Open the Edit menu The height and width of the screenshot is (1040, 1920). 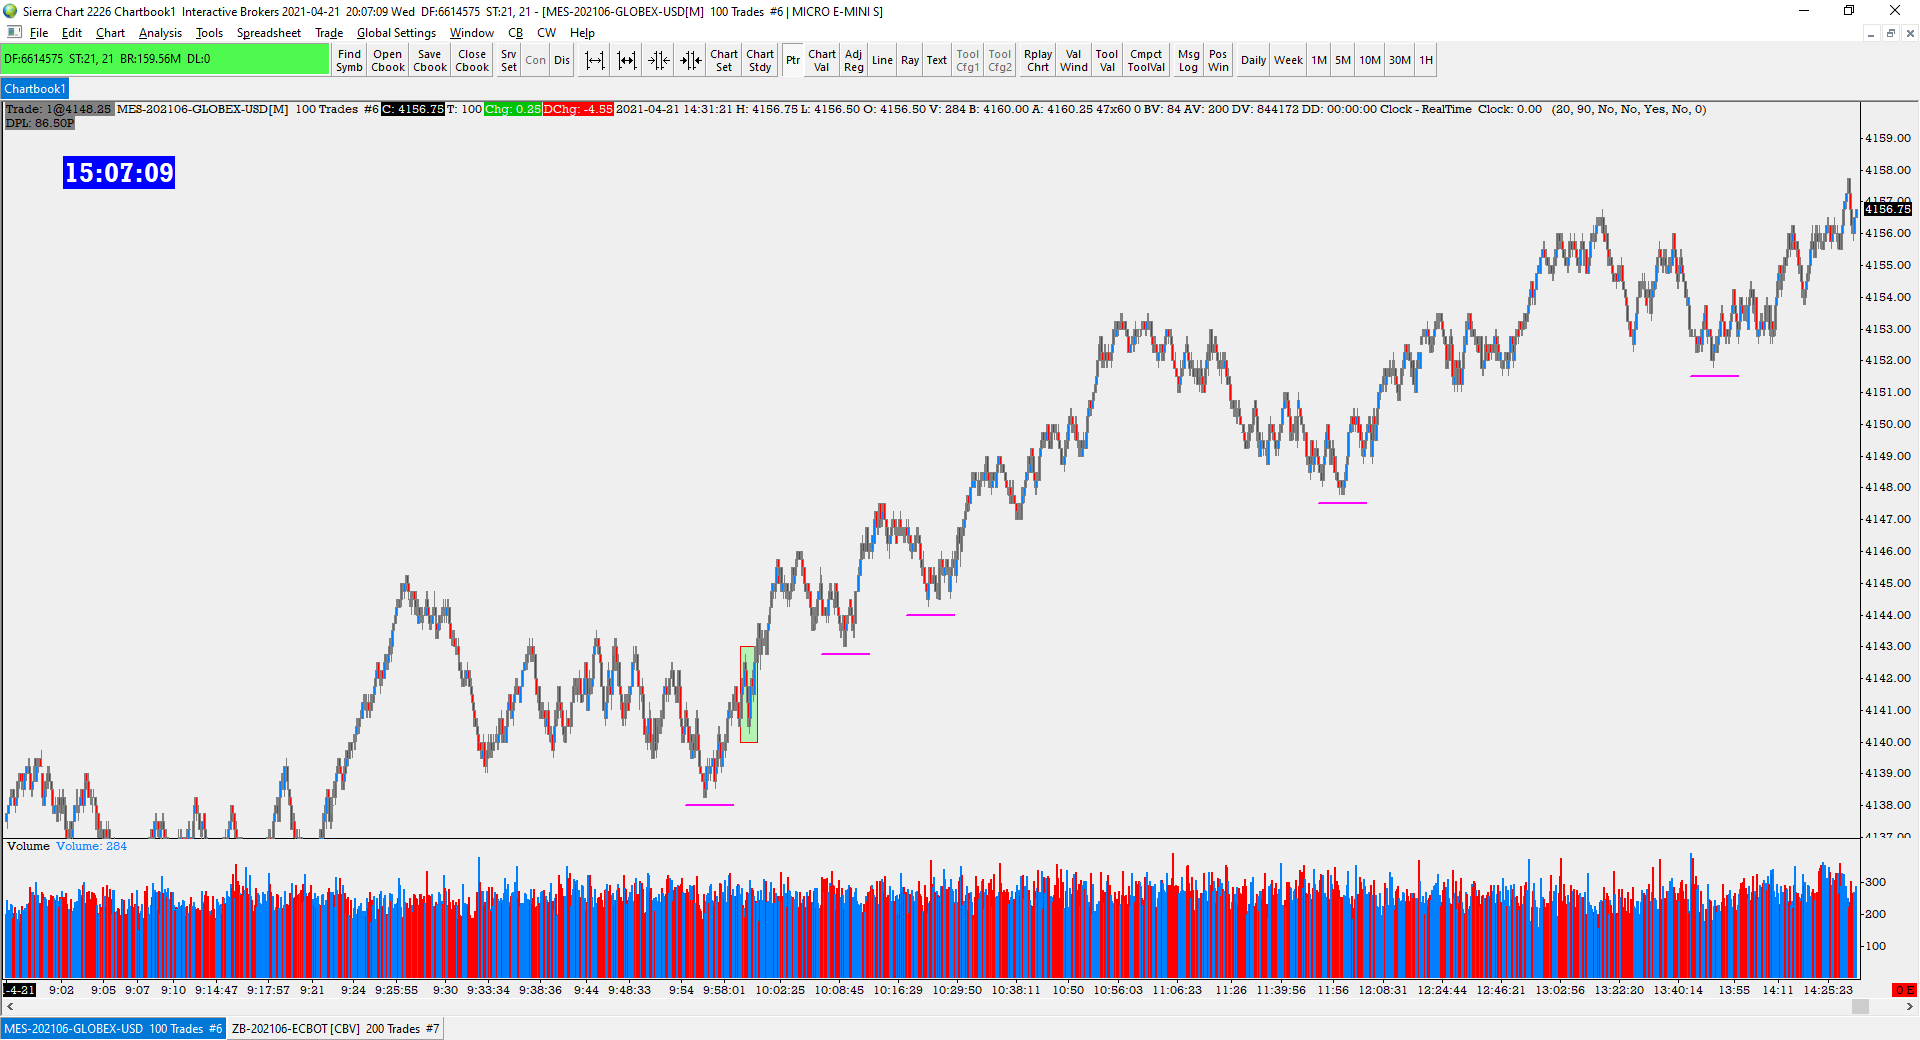(72, 33)
